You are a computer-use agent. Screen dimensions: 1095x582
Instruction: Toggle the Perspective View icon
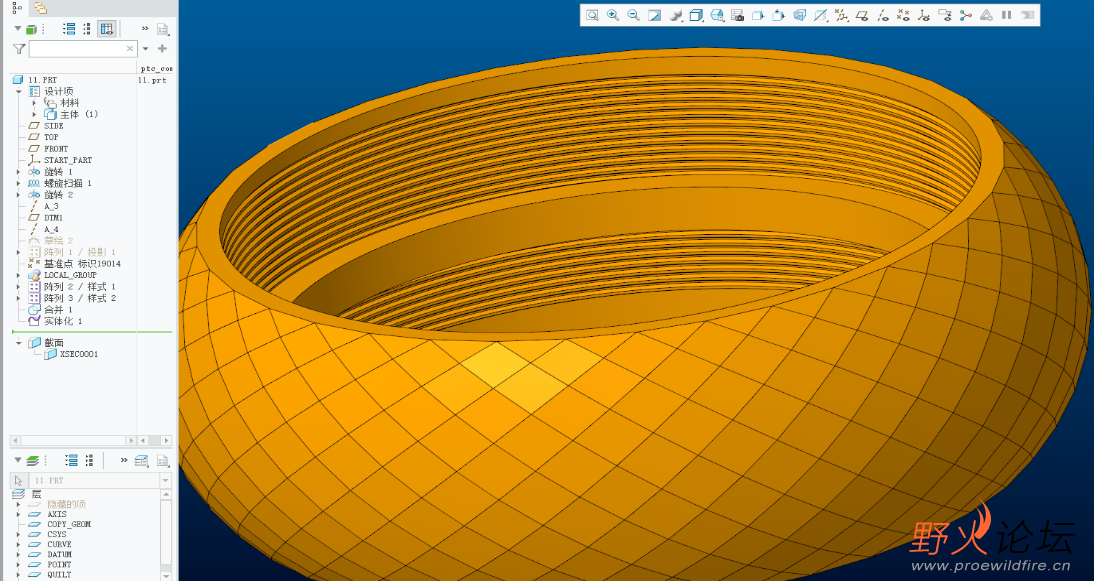pos(800,15)
